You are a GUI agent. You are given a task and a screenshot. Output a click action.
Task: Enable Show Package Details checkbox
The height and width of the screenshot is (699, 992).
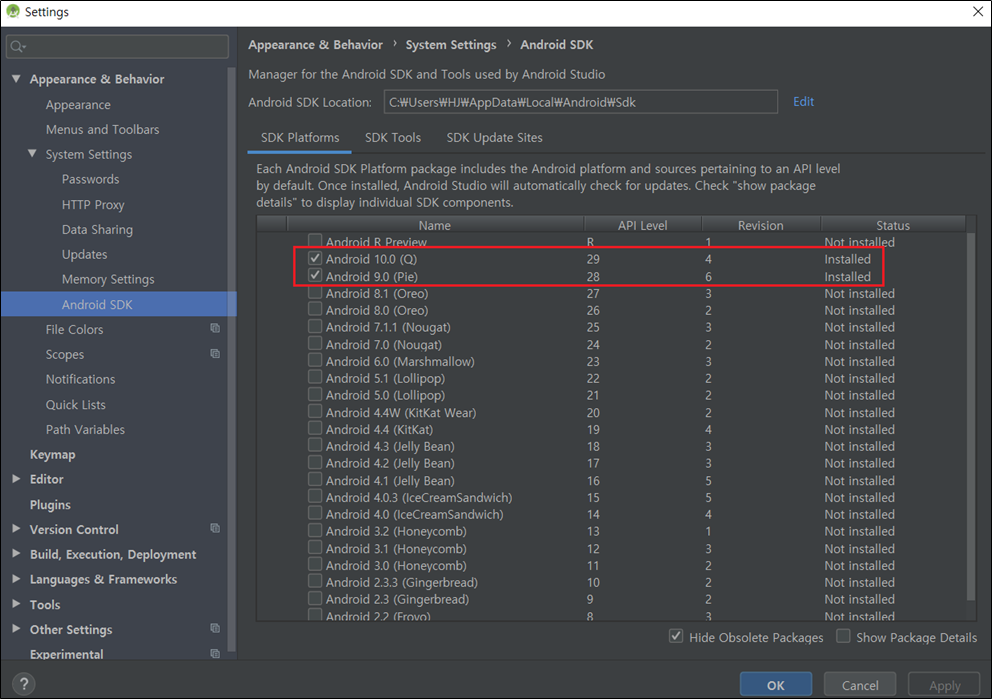pyautogui.click(x=843, y=636)
